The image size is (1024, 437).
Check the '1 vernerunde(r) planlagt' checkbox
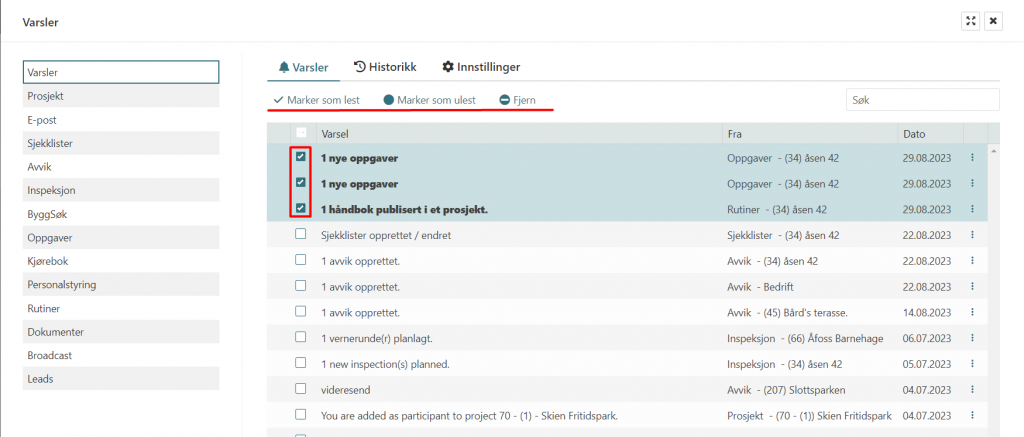[x=301, y=338]
